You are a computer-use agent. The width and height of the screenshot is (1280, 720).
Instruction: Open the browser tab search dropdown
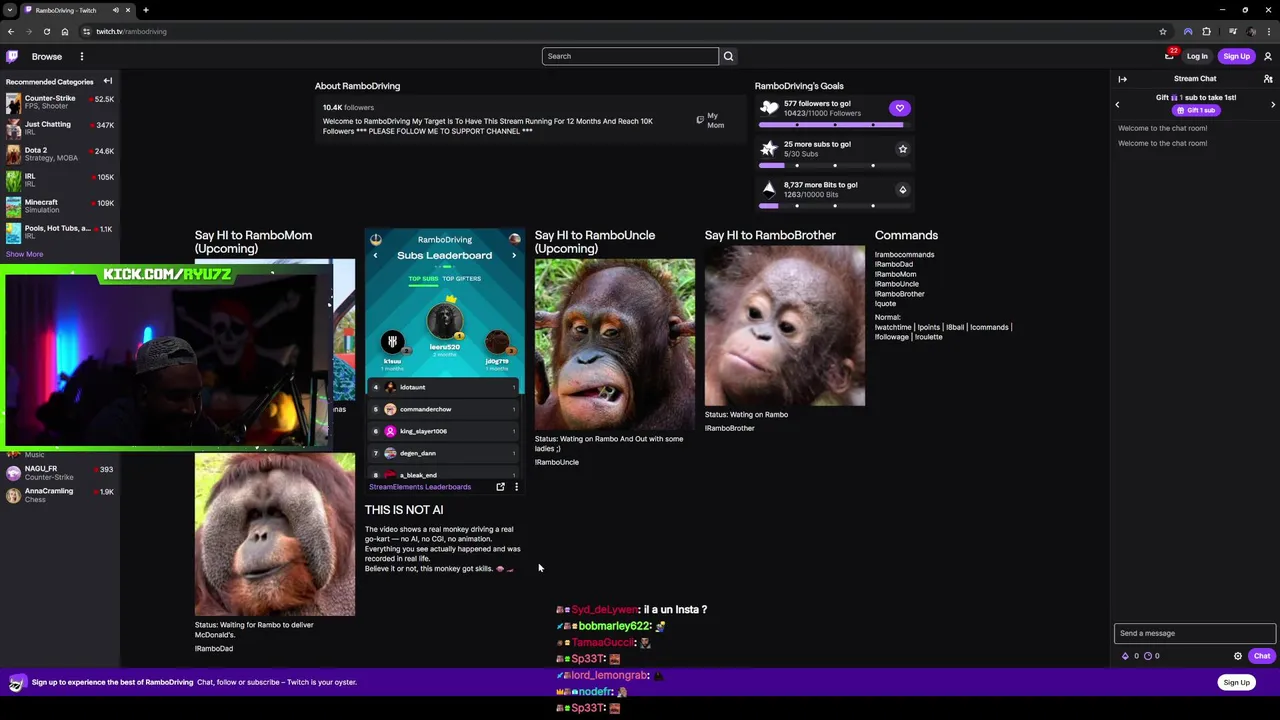[x=10, y=10]
